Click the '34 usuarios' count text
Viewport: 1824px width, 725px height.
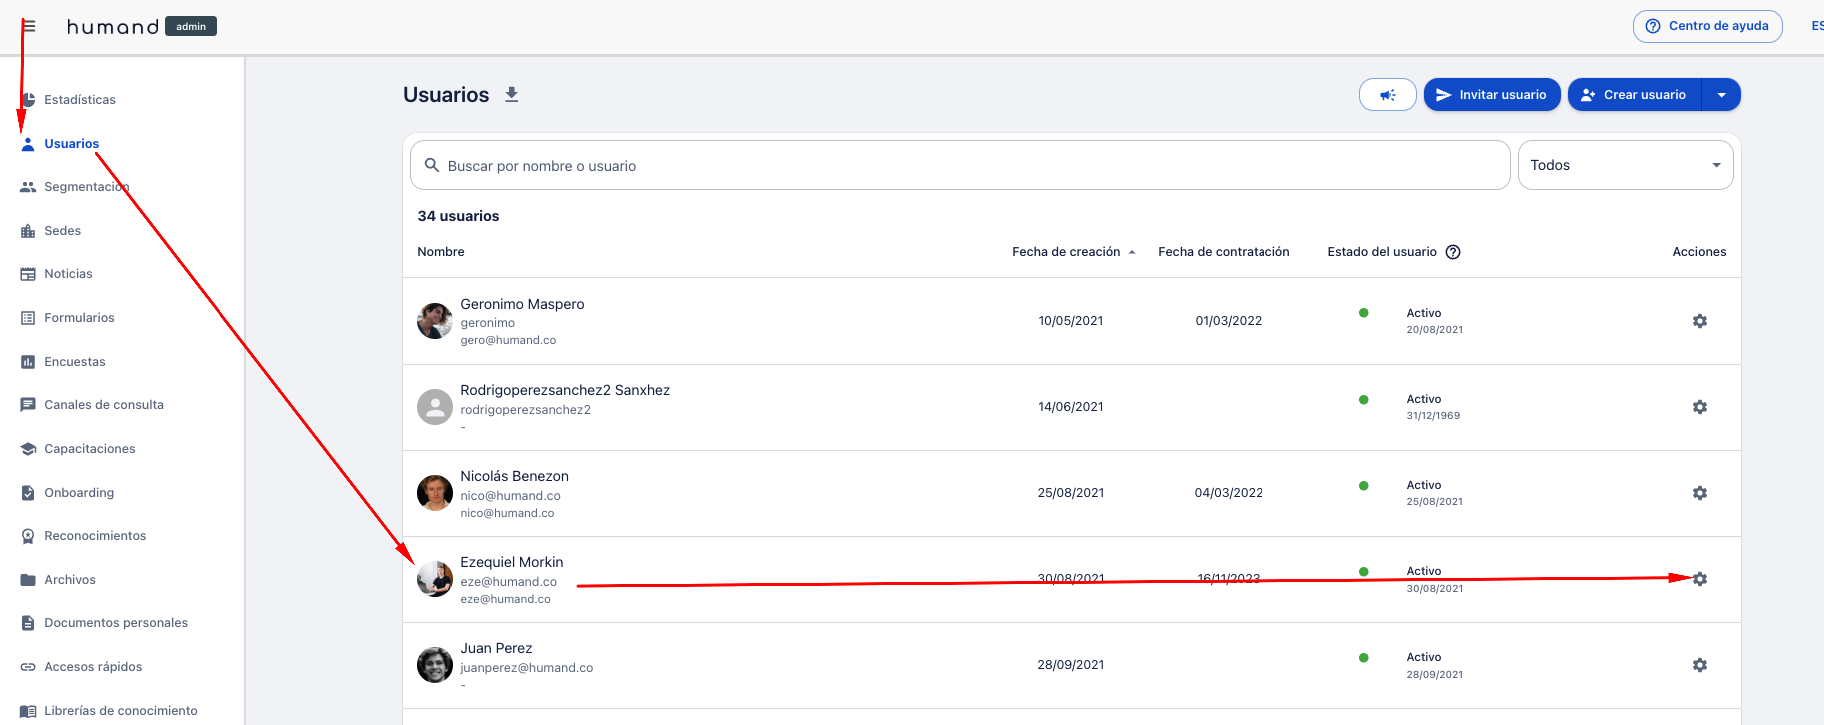[x=458, y=216]
